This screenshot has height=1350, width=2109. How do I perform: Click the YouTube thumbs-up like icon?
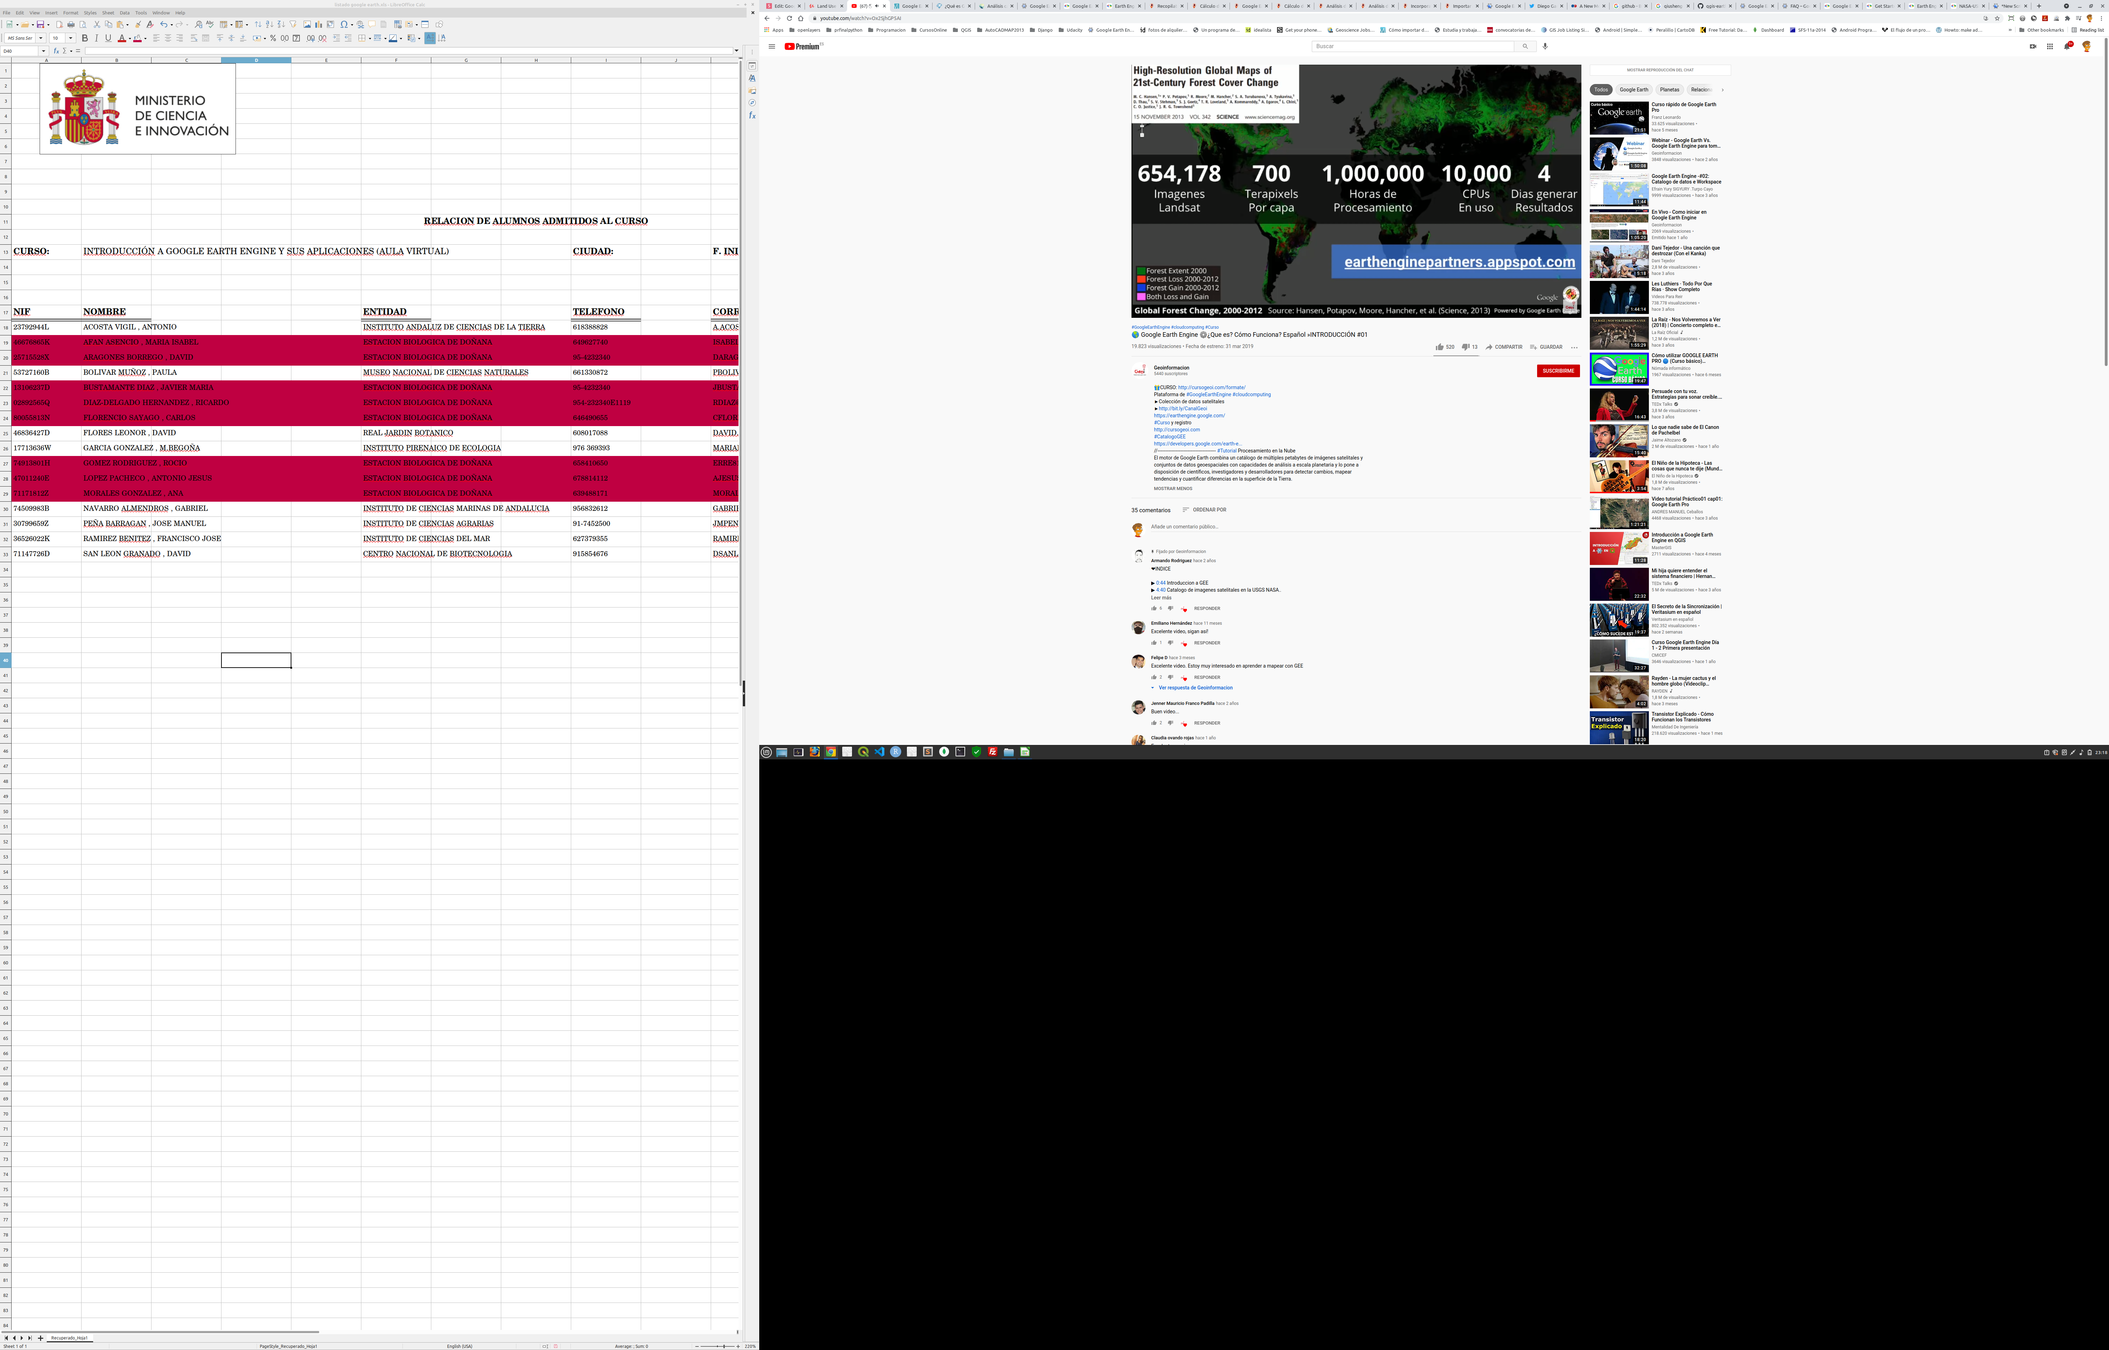(1439, 347)
